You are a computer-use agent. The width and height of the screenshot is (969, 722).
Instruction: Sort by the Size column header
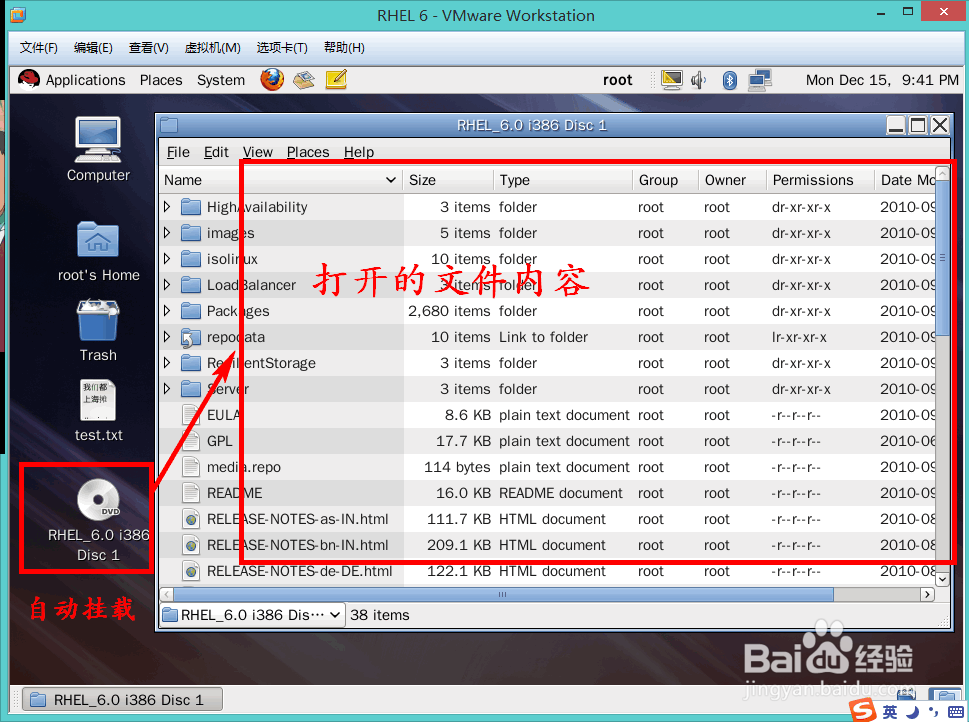click(x=448, y=180)
